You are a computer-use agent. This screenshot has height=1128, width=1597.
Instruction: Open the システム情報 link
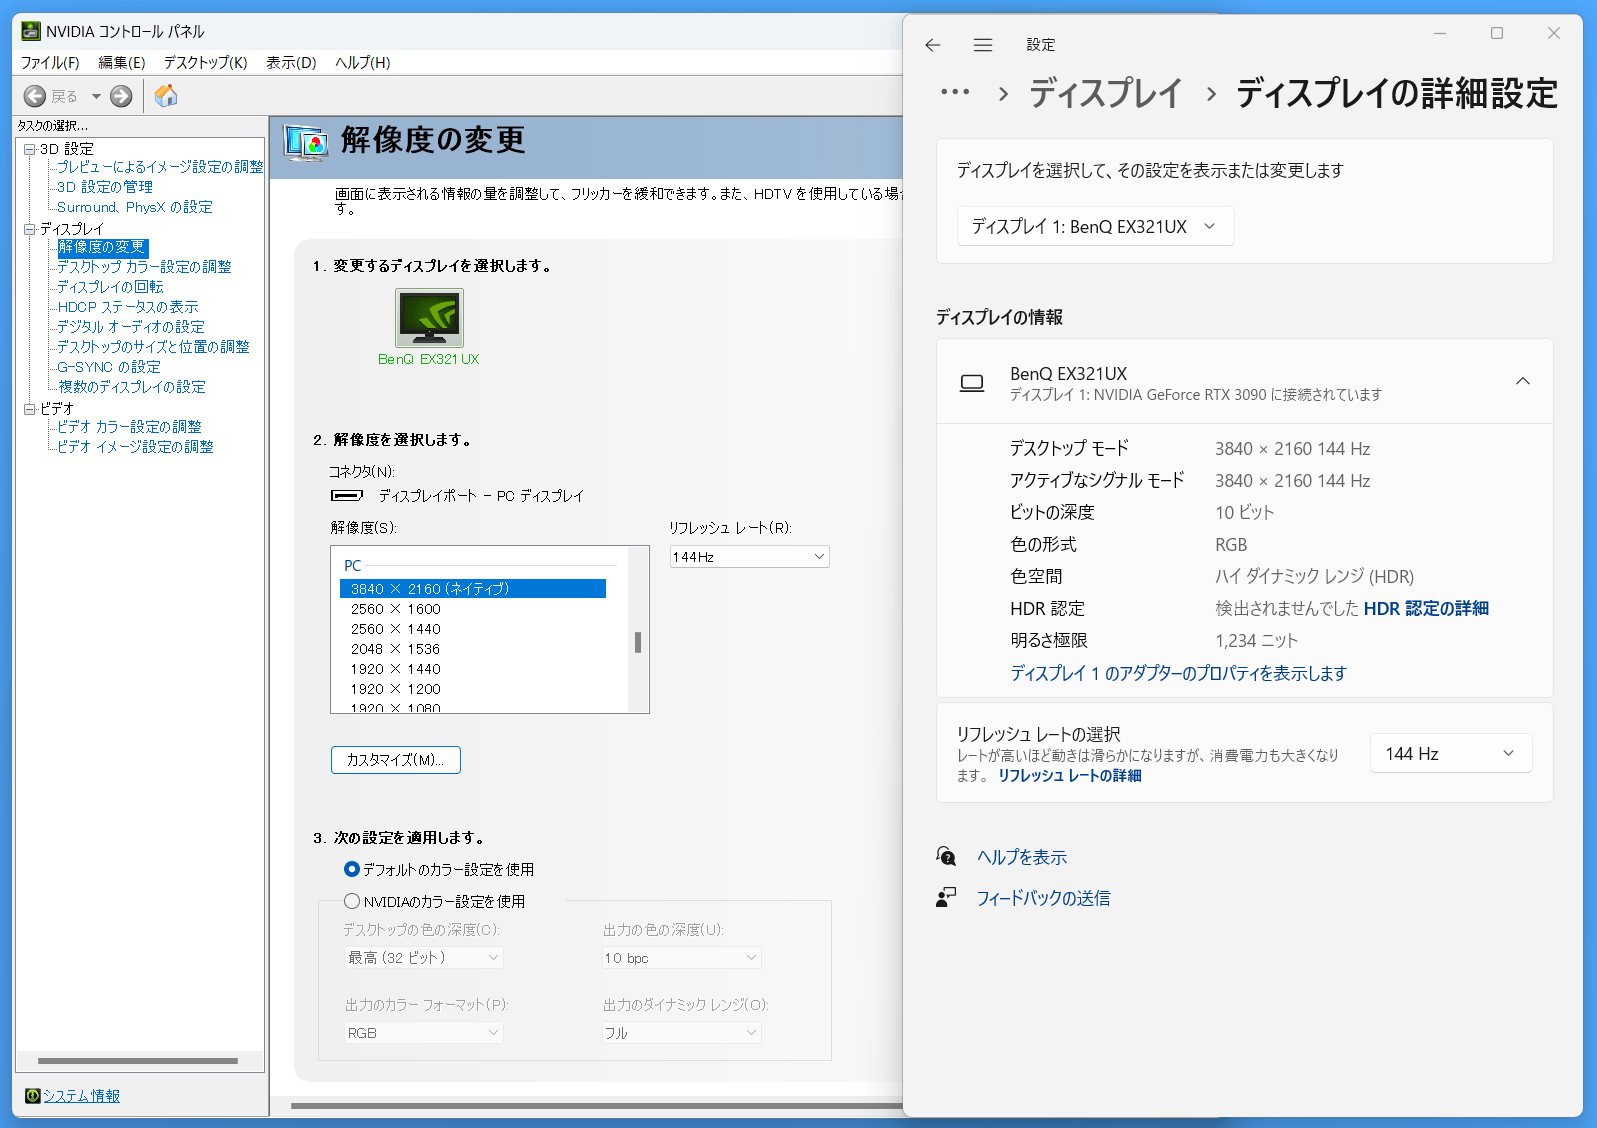click(x=81, y=1096)
